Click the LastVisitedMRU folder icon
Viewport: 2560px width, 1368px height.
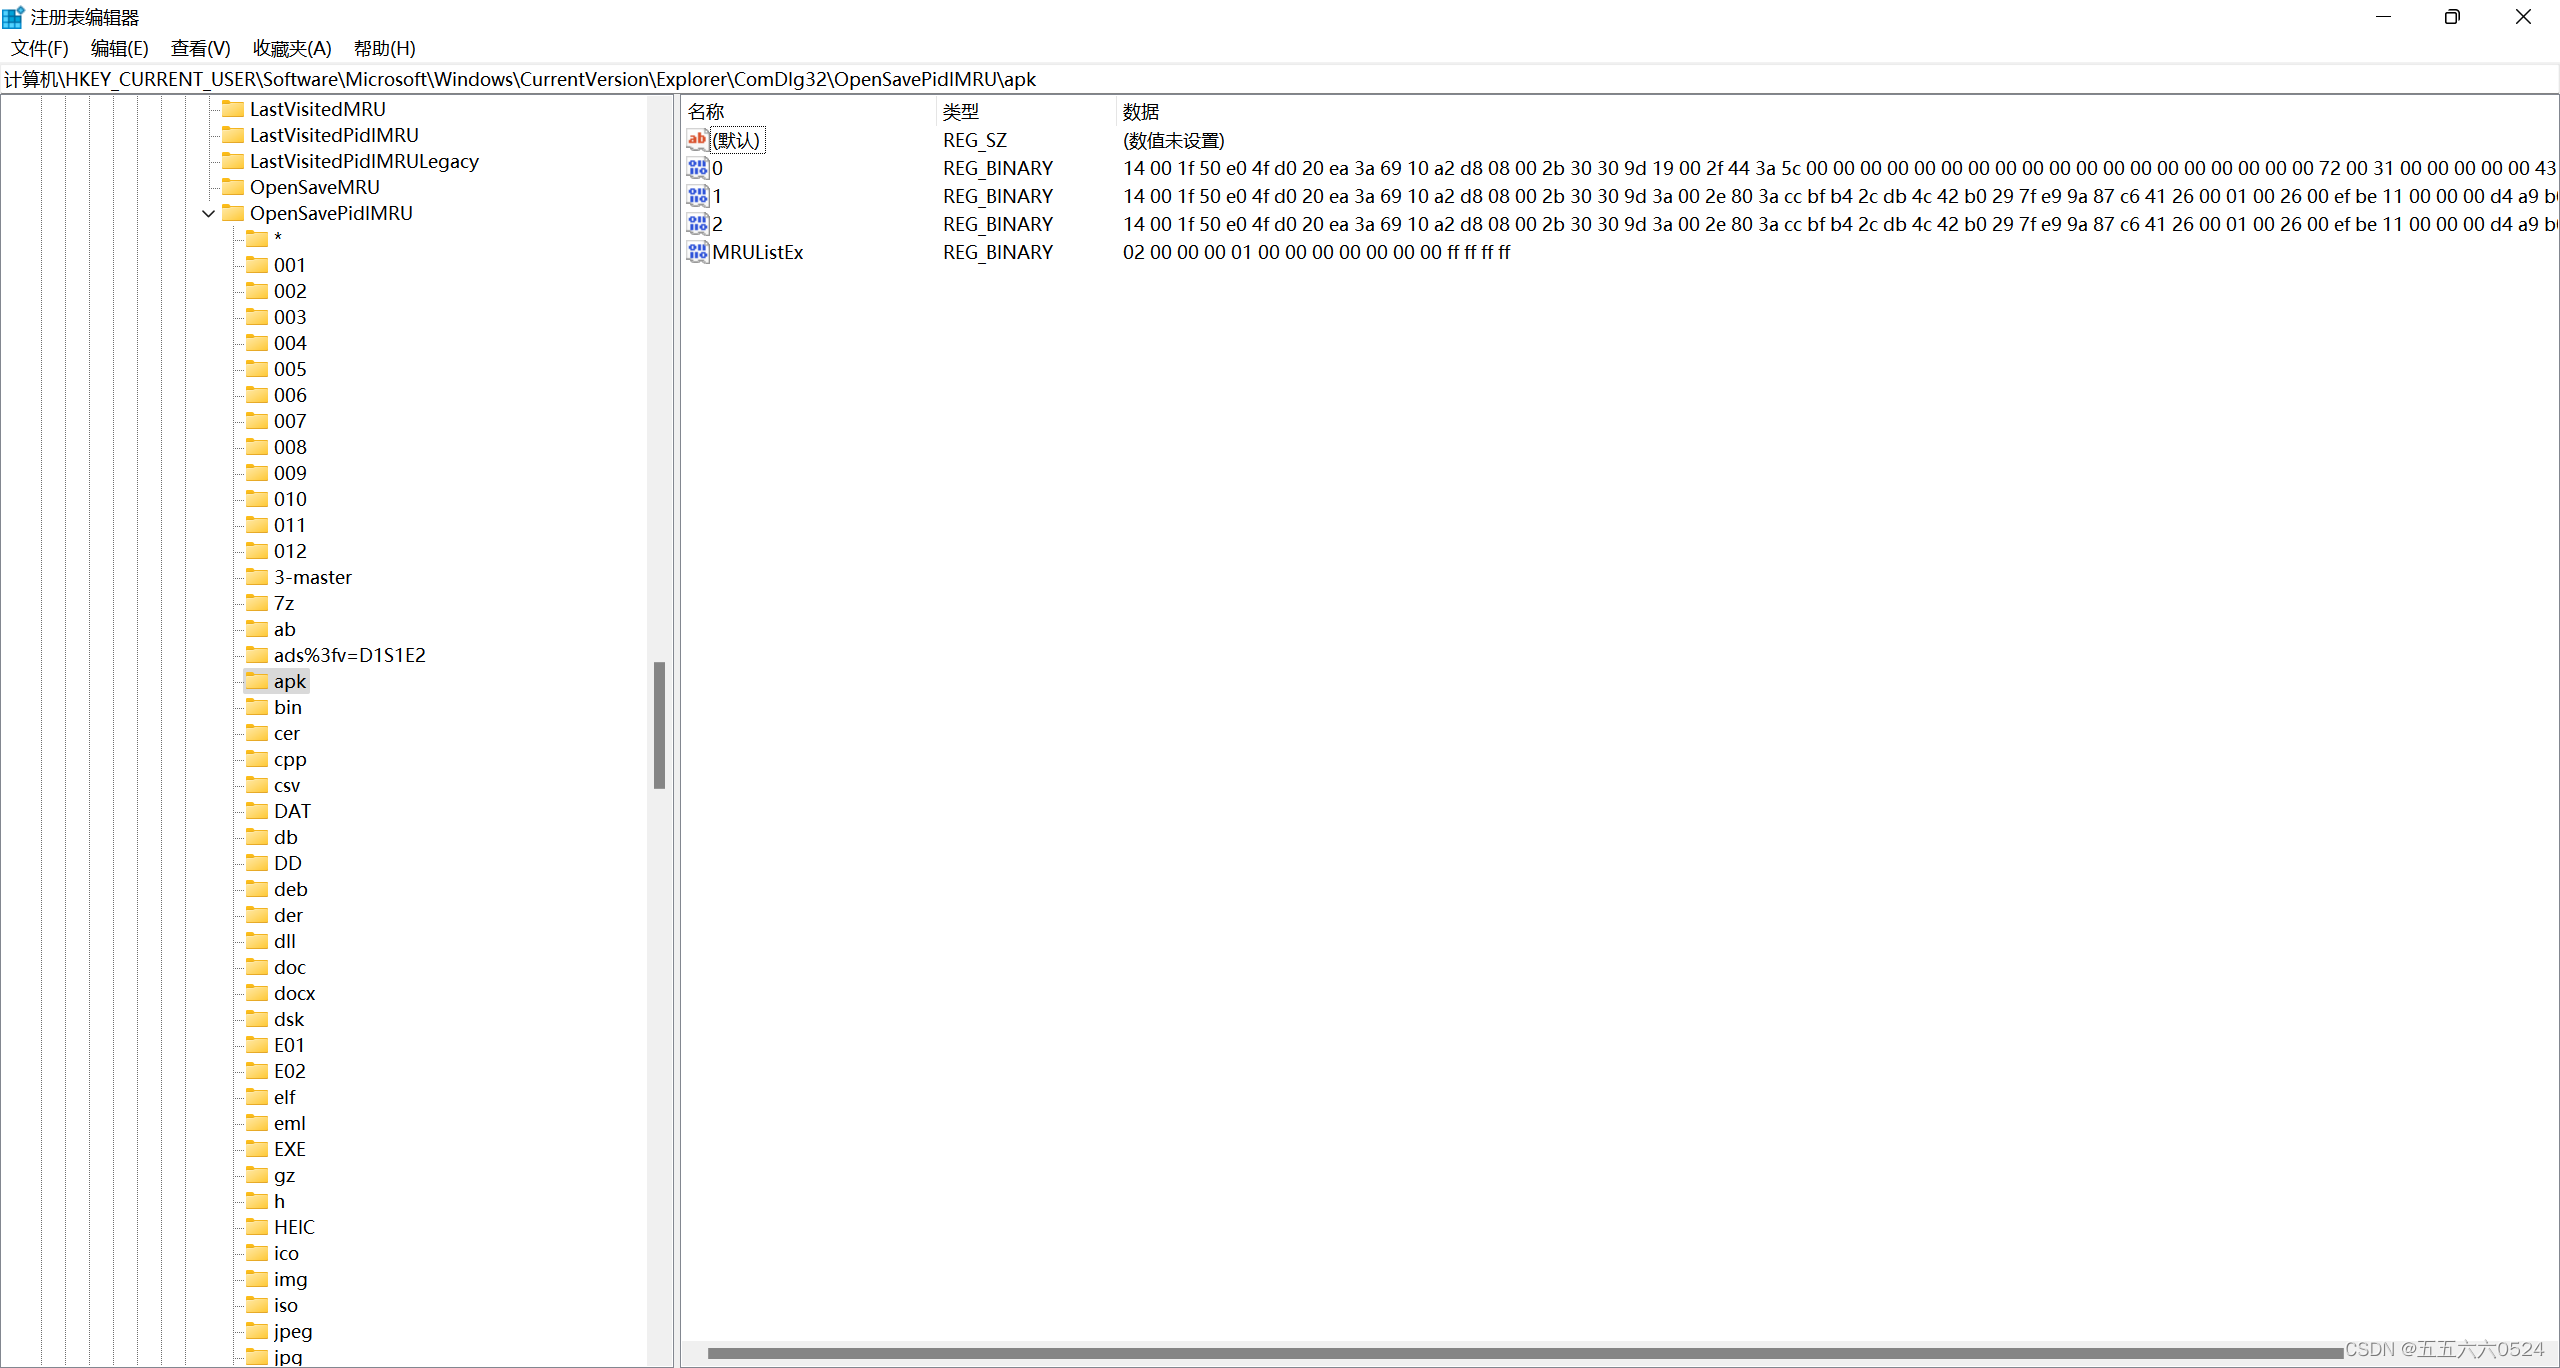(233, 109)
